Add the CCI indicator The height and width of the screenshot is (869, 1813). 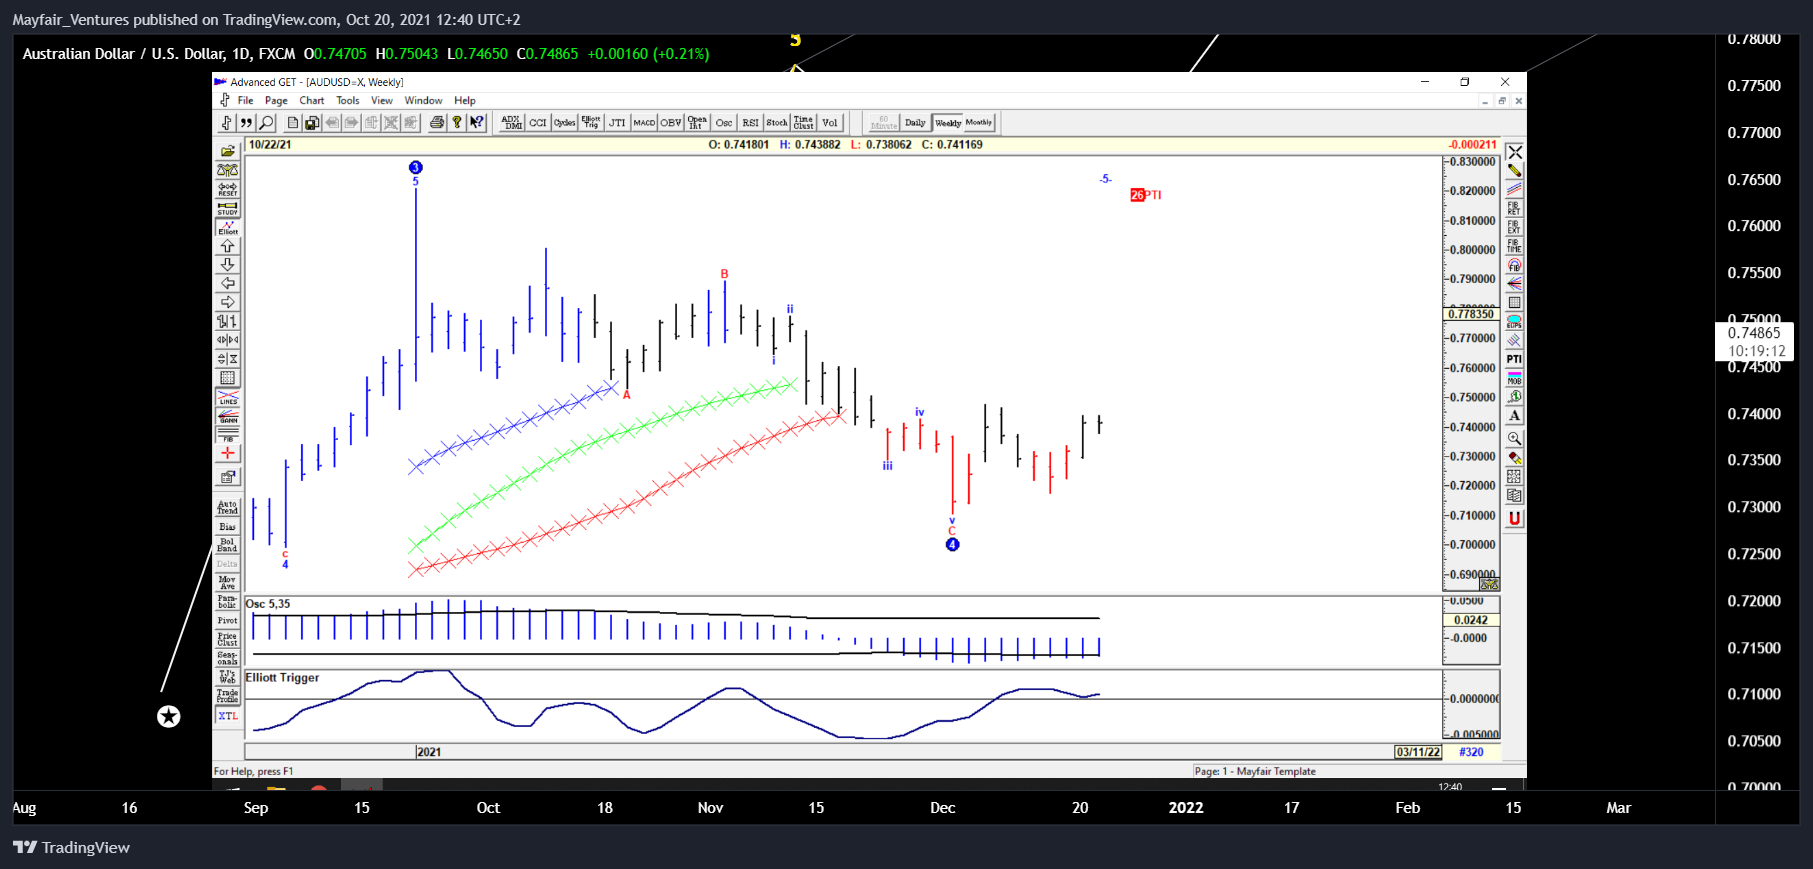pos(538,123)
